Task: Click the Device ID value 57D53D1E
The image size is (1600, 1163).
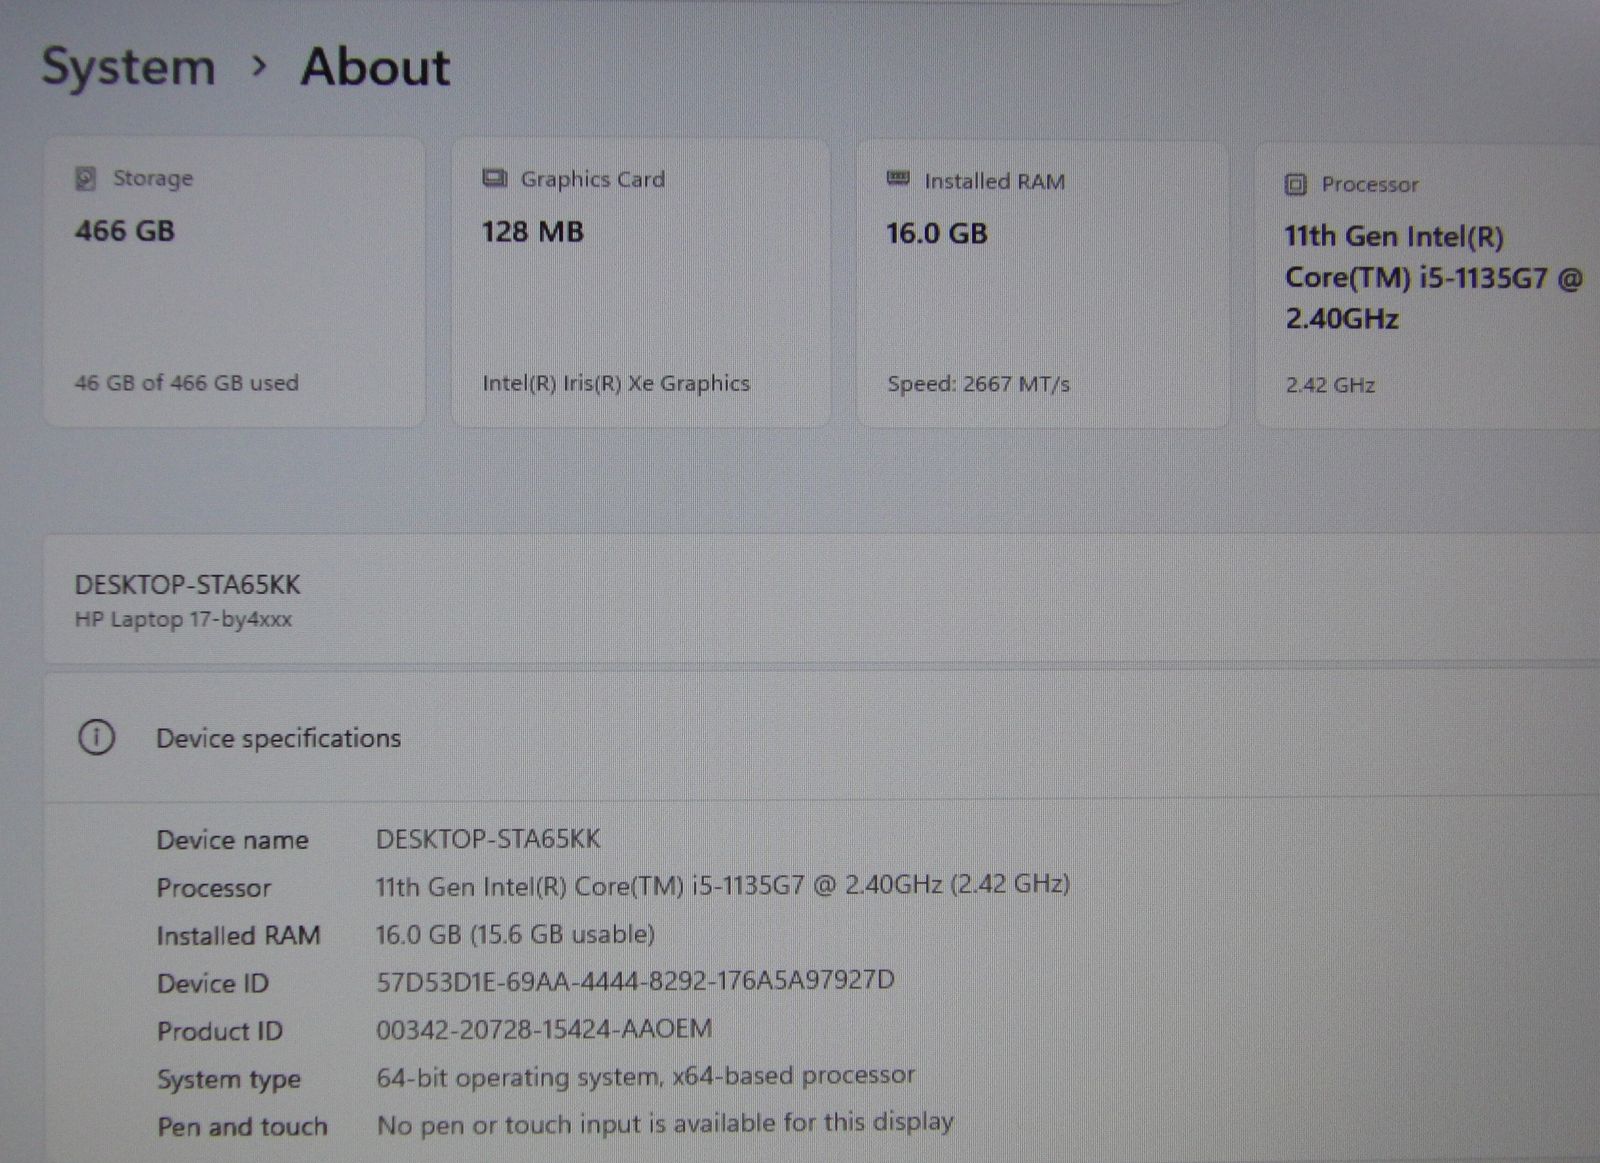Action: (x=635, y=981)
